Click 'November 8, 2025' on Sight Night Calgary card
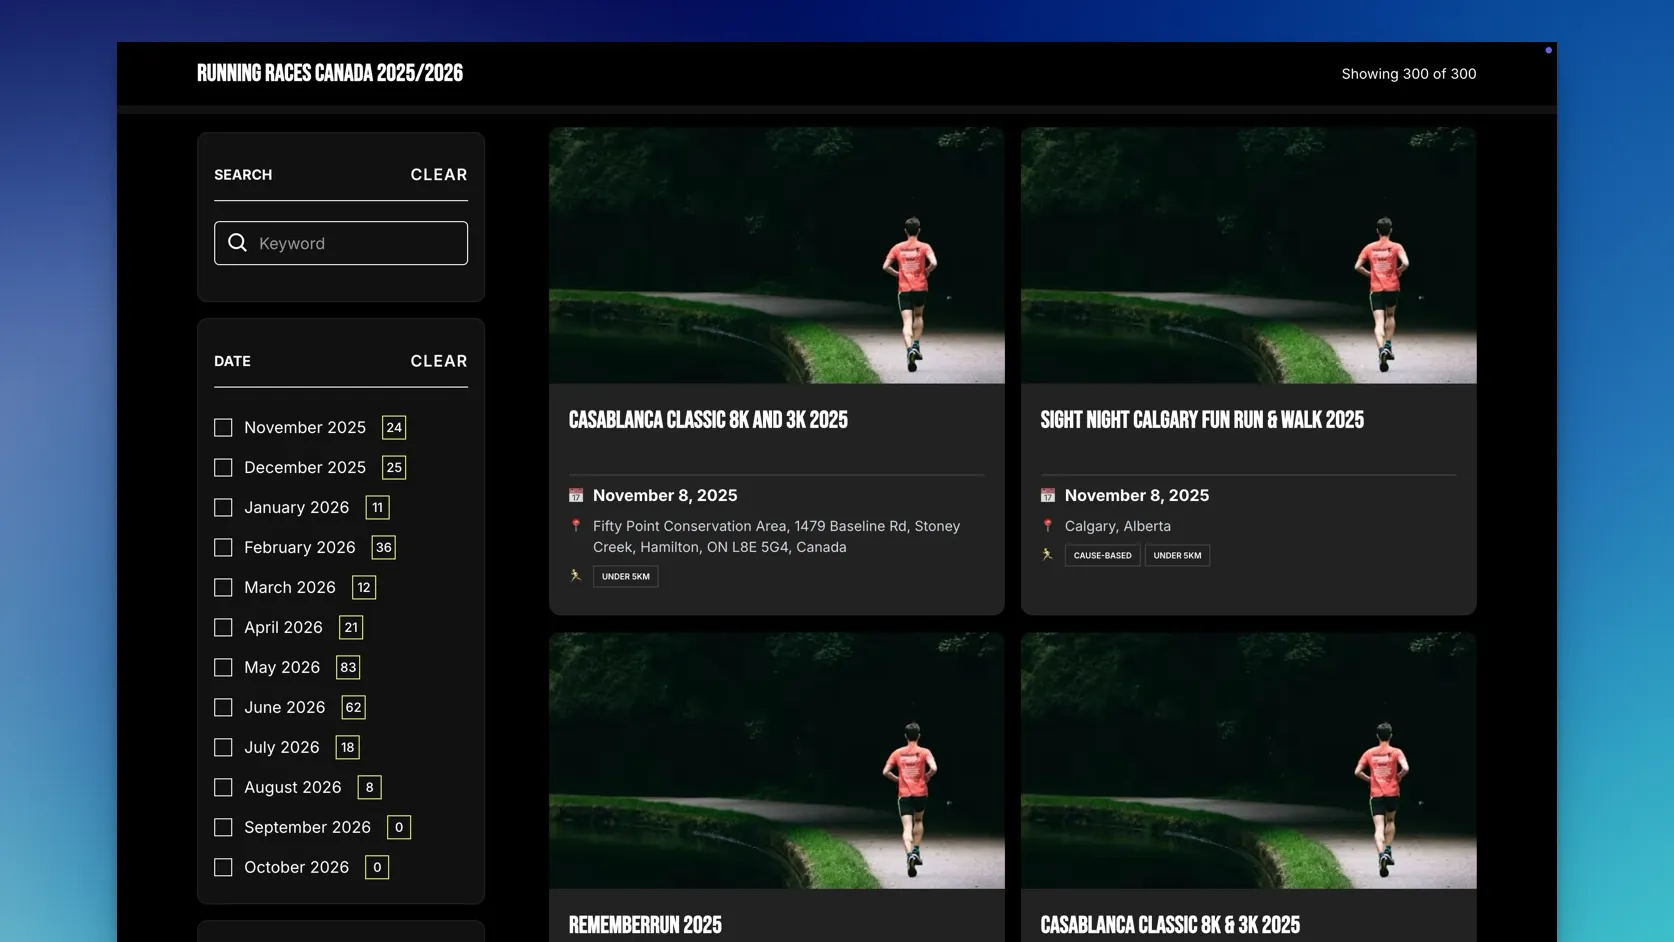The width and height of the screenshot is (1674, 942). (x=1137, y=495)
